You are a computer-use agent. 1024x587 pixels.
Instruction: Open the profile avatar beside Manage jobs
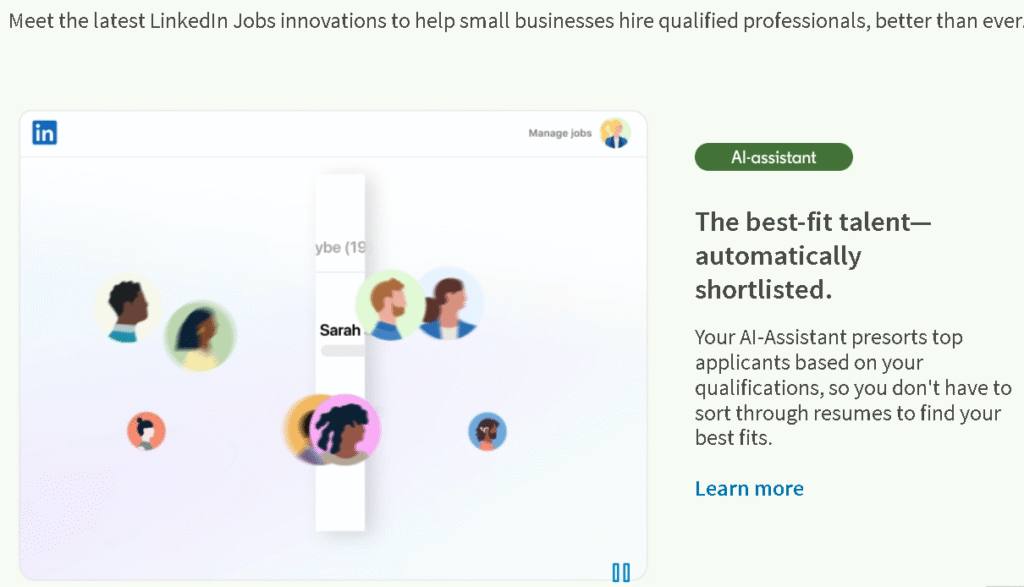[614, 133]
